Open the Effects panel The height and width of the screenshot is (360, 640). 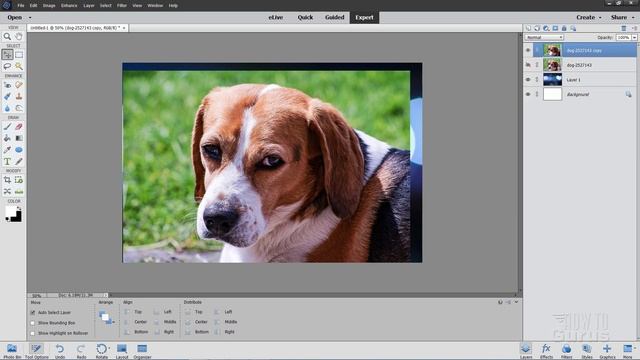546,351
